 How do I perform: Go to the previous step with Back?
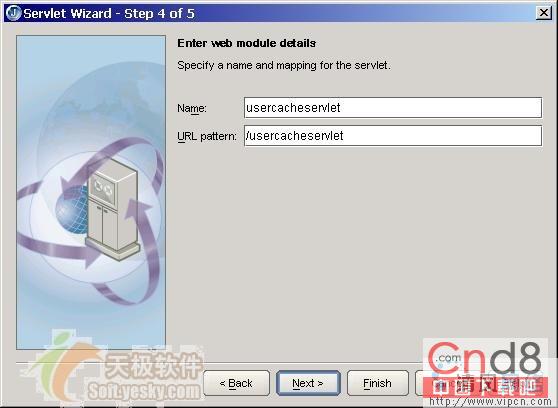[236, 383]
